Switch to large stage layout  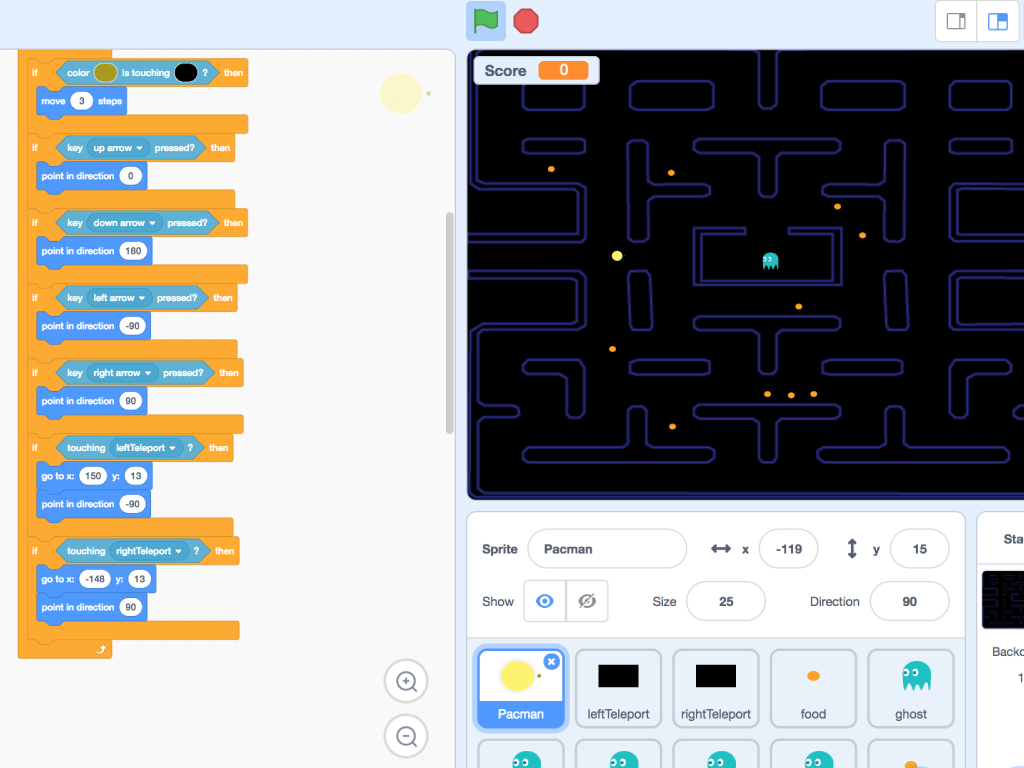pyautogui.click(x=997, y=22)
